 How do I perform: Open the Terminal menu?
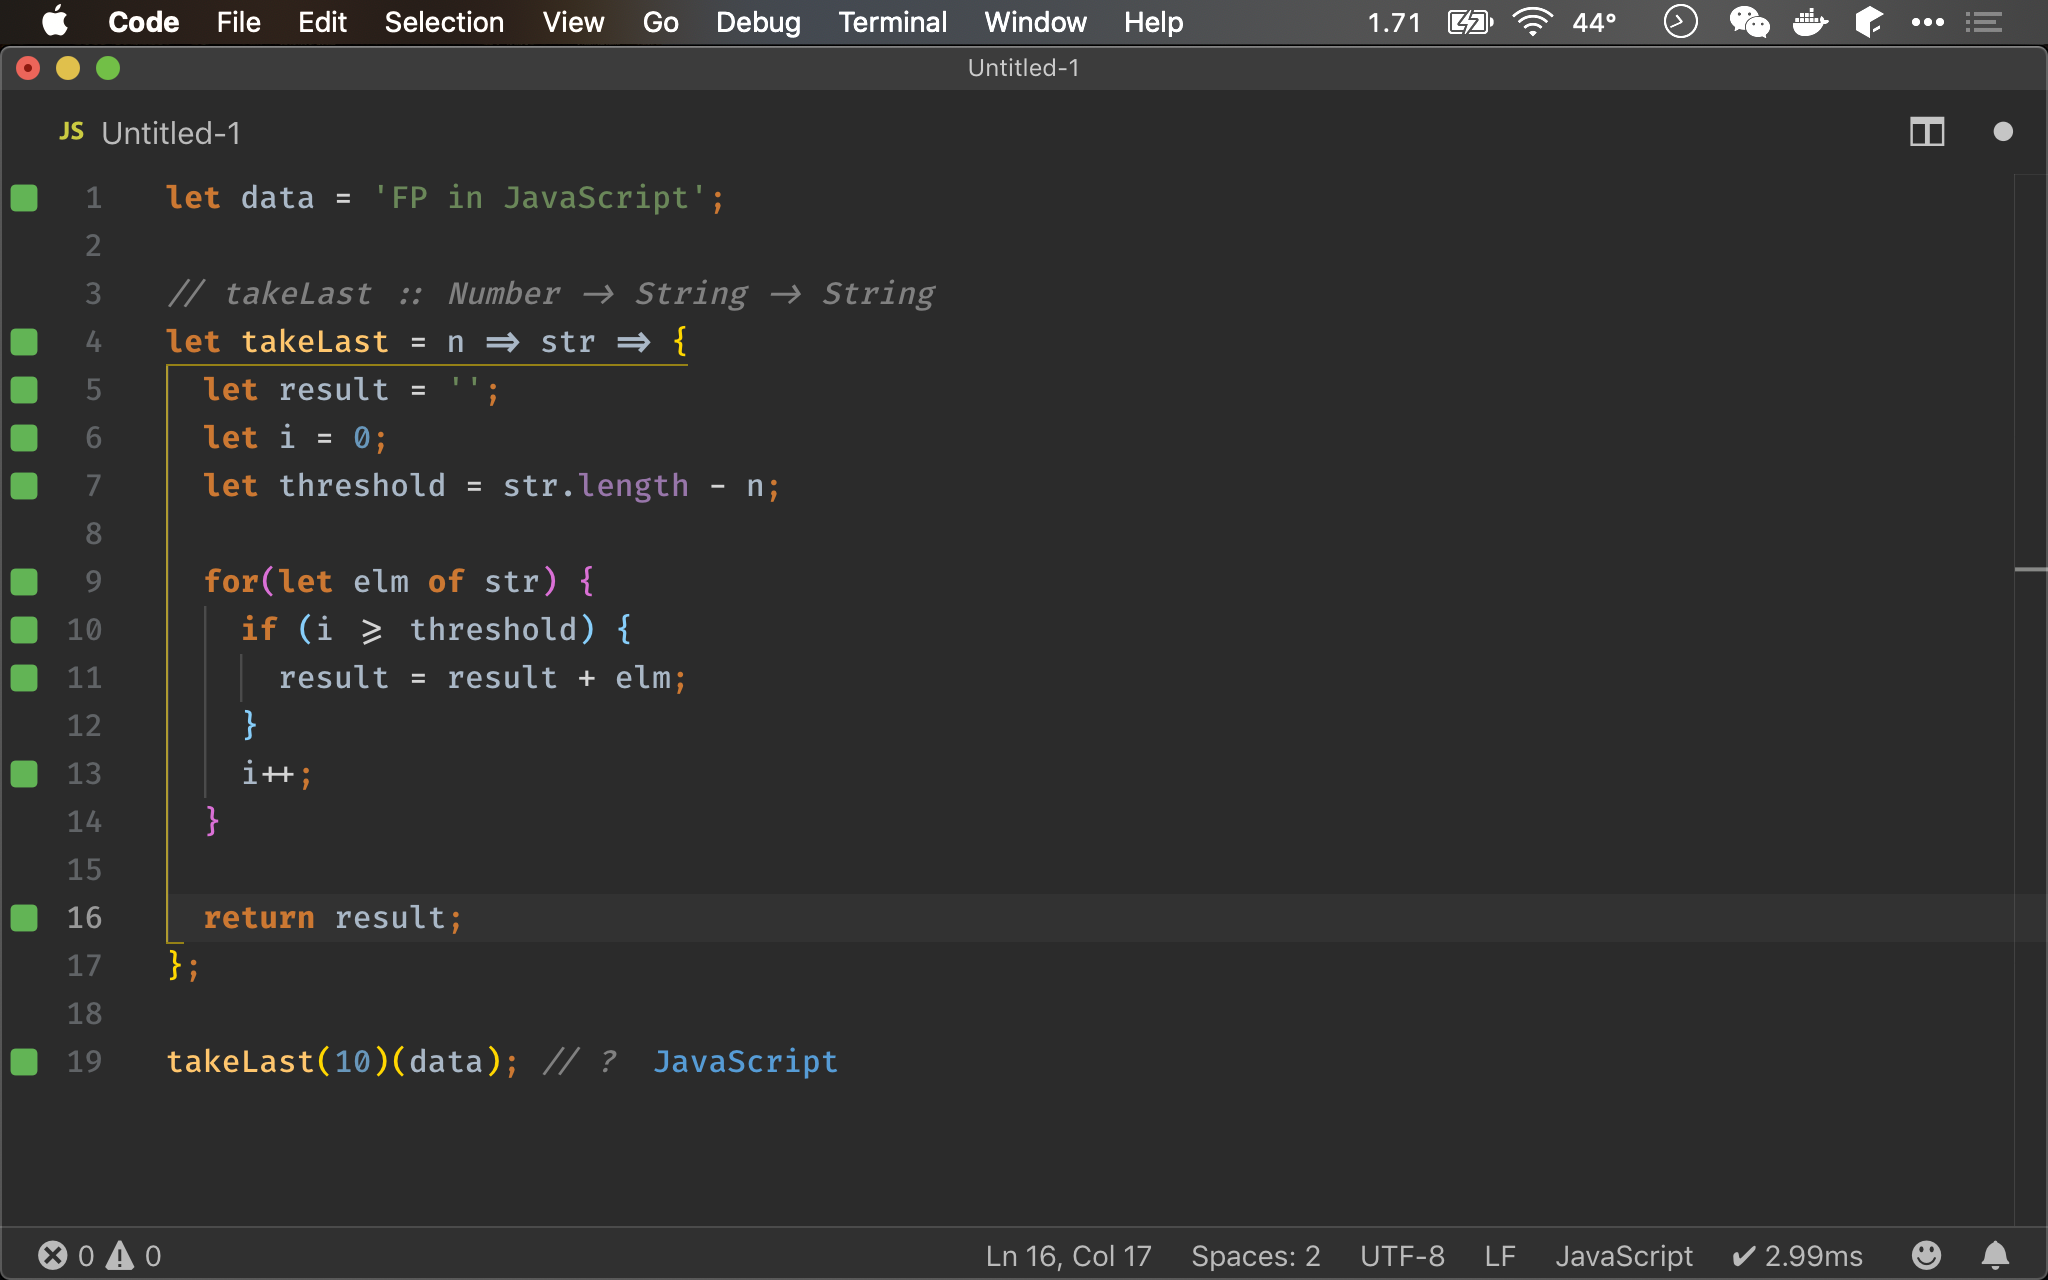tap(892, 22)
